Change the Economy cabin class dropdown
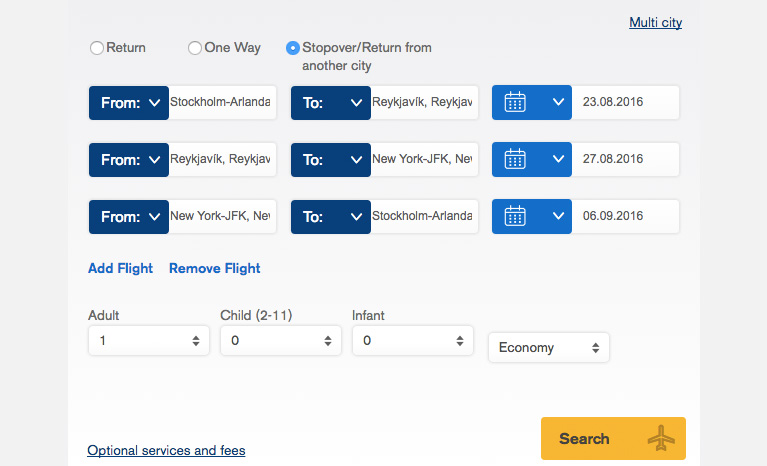The width and height of the screenshot is (767, 466). [549, 348]
